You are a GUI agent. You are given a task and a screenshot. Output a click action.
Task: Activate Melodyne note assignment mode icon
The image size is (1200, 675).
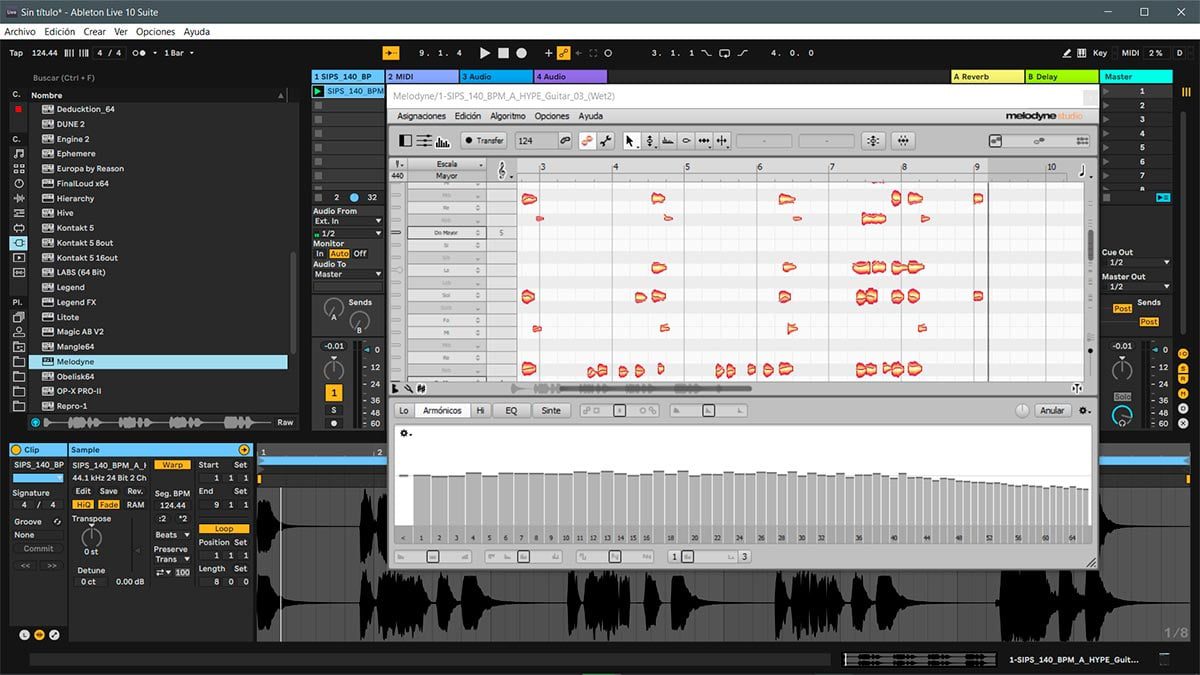(588, 141)
